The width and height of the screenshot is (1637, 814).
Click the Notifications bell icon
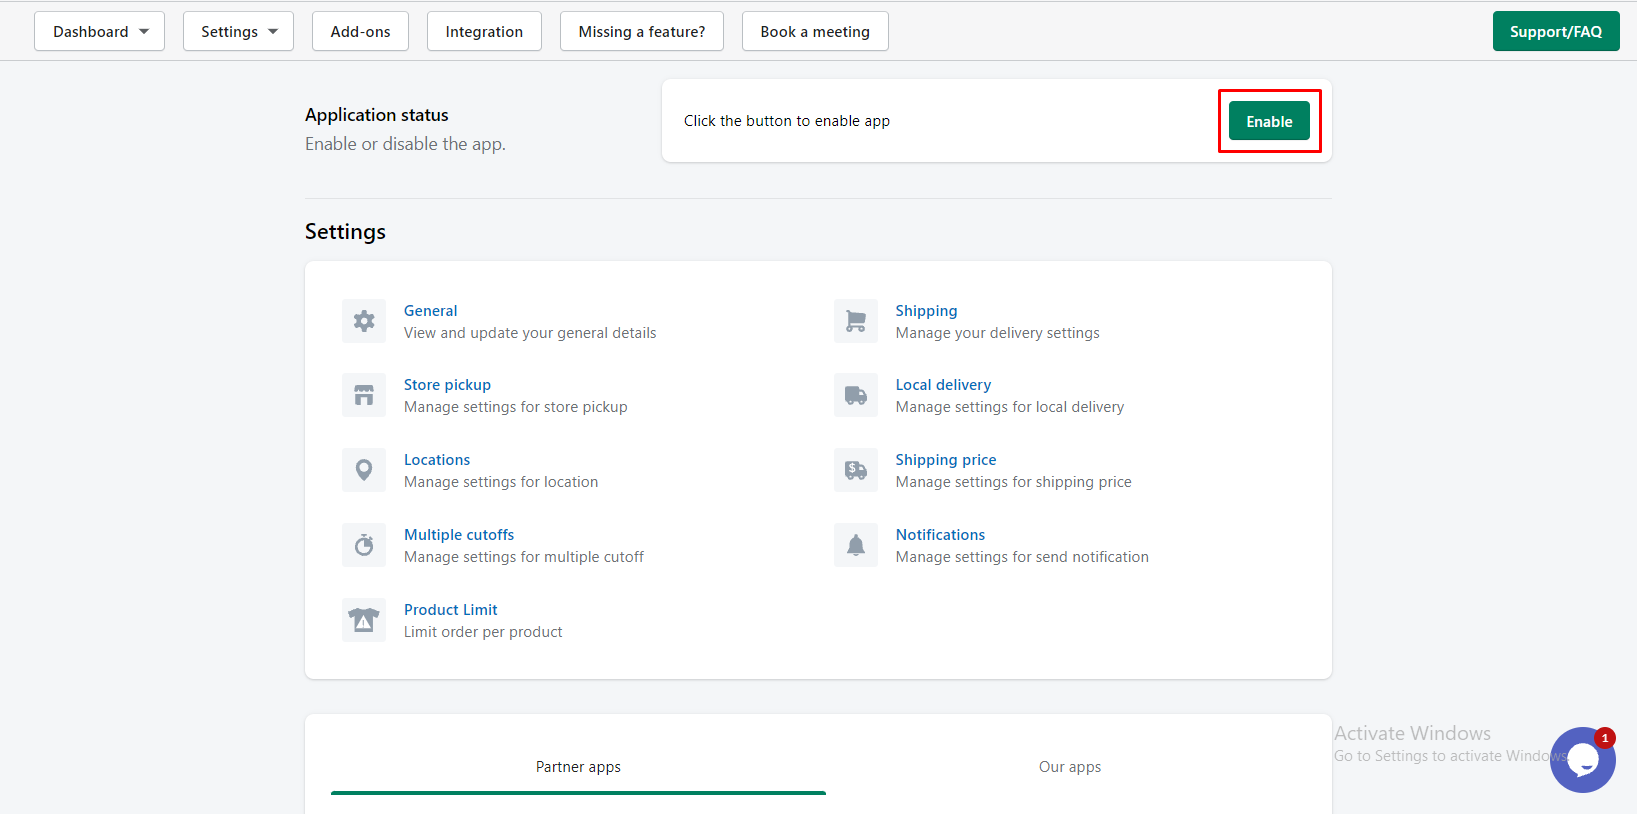tap(856, 545)
